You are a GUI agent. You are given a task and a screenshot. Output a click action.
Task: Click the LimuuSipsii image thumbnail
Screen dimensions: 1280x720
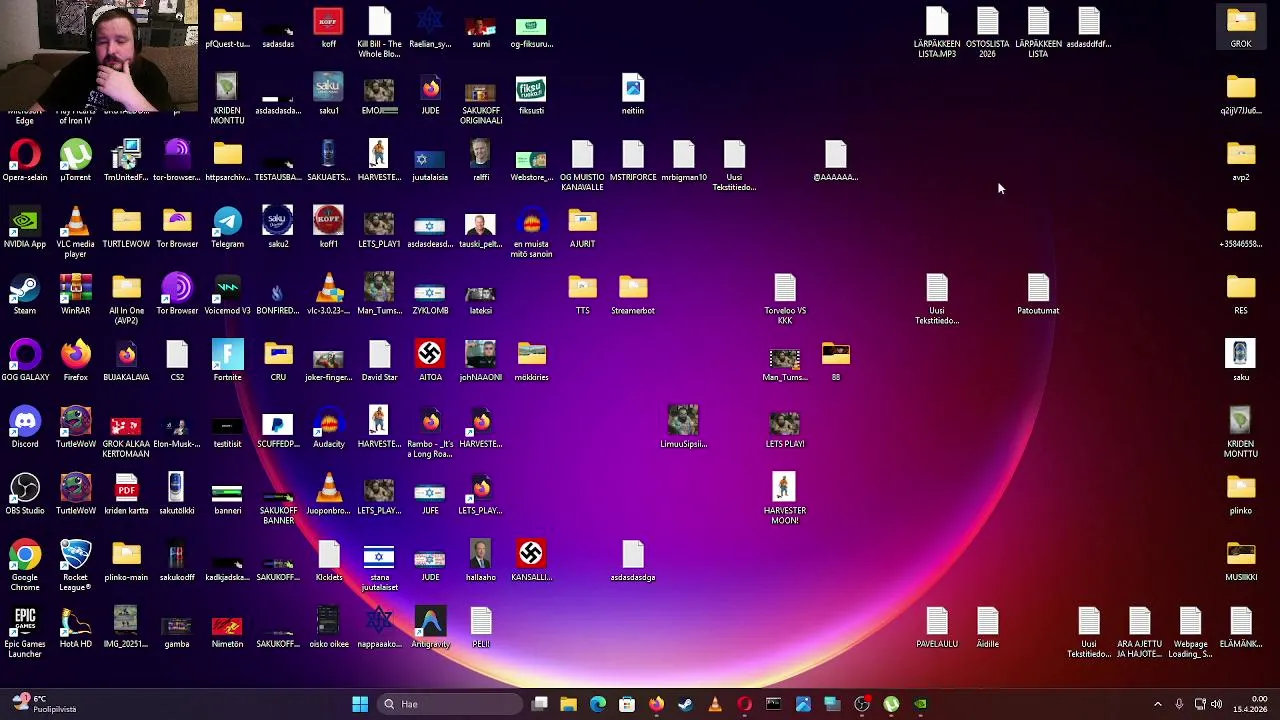pos(684,427)
